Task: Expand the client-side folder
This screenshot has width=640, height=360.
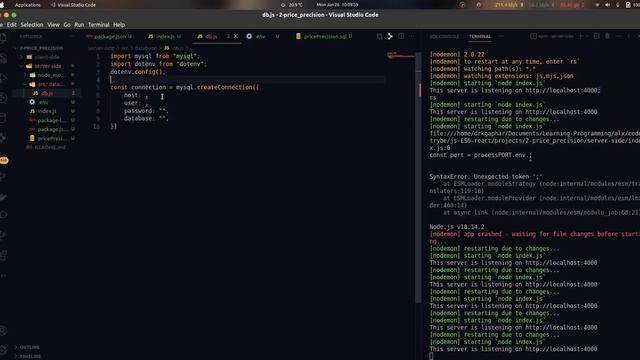Action: point(47,57)
